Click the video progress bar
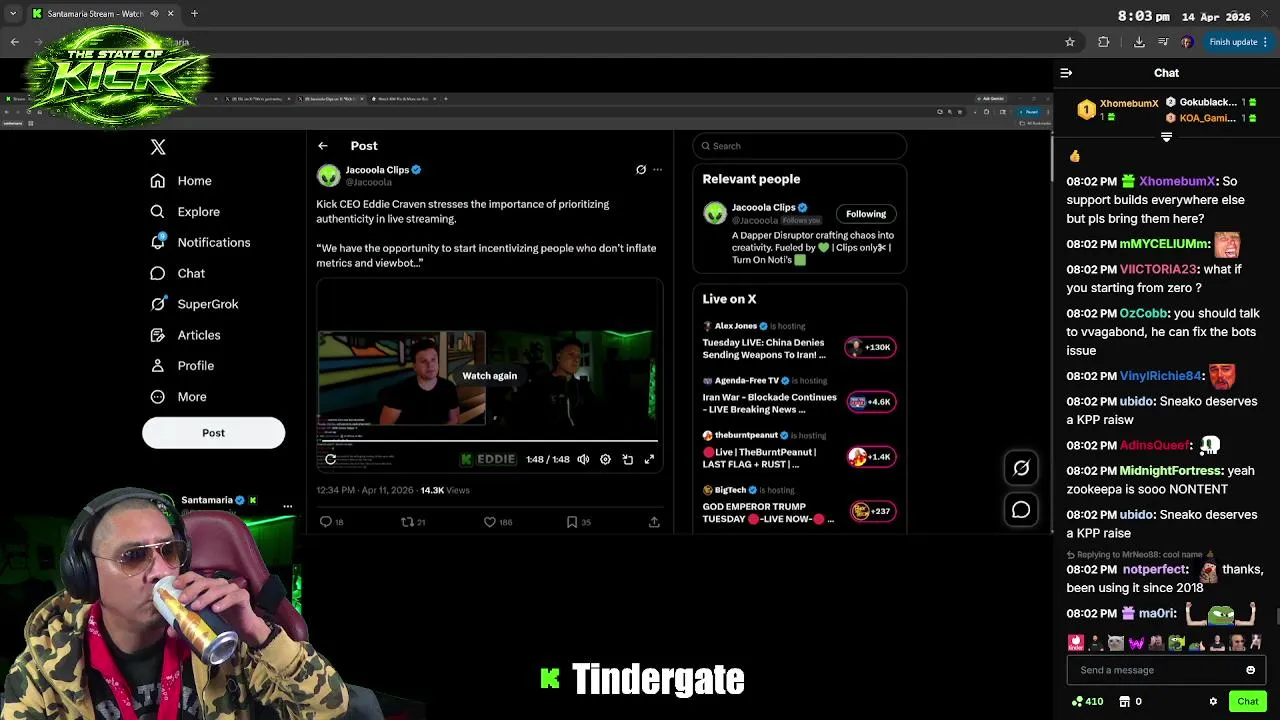Image resolution: width=1280 pixels, height=720 pixels. click(489, 441)
